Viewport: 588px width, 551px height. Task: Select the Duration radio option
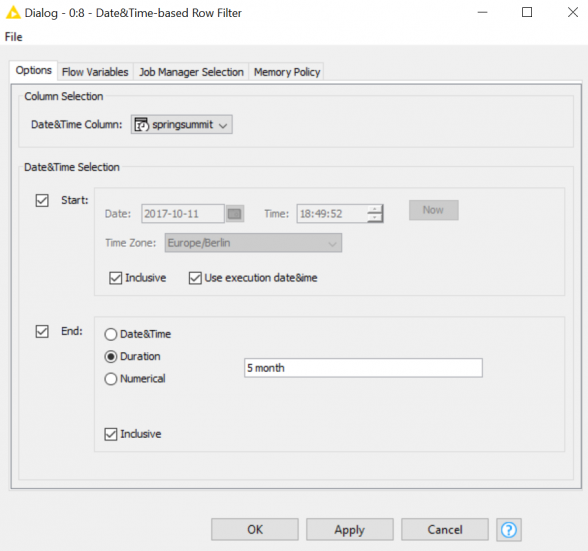tap(111, 357)
